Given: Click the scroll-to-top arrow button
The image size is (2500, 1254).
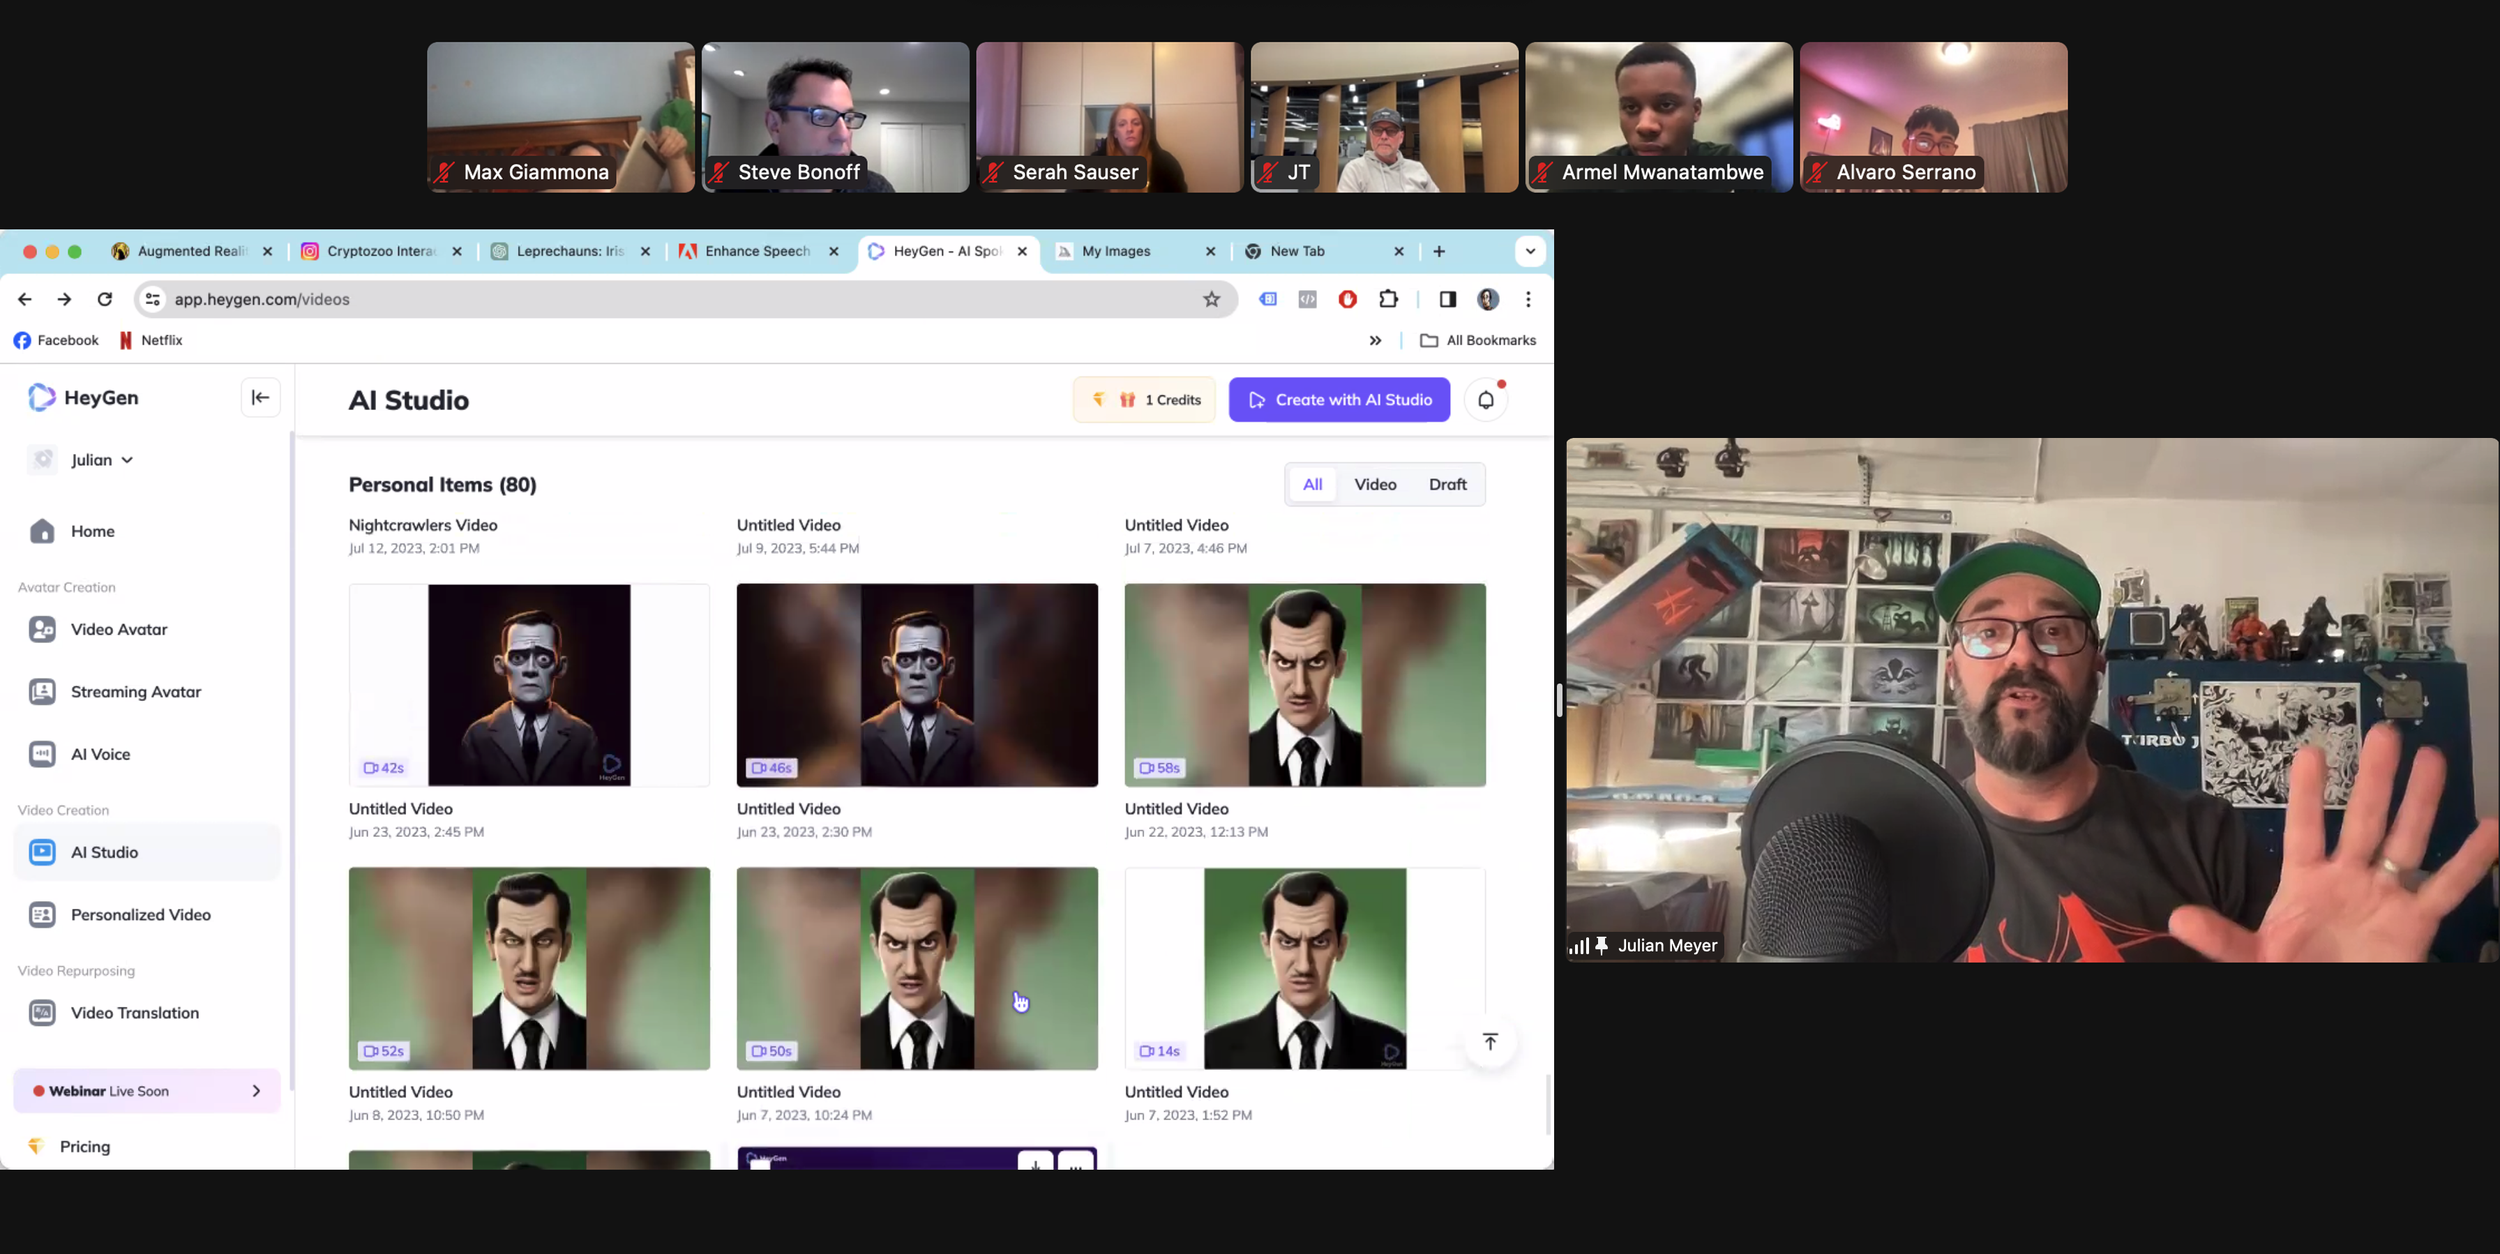Looking at the screenshot, I should pos(1490,1042).
